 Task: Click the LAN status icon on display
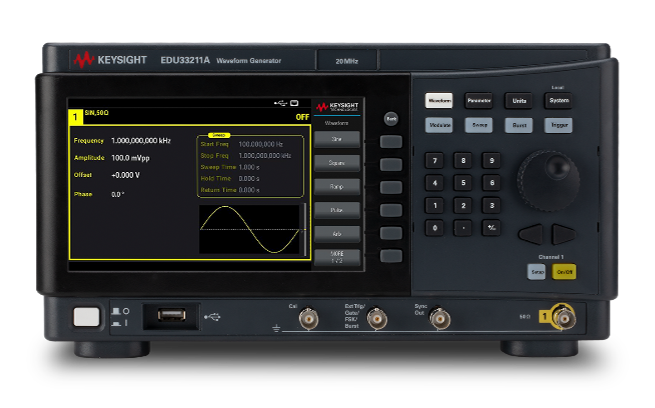(x=294, y=103)
